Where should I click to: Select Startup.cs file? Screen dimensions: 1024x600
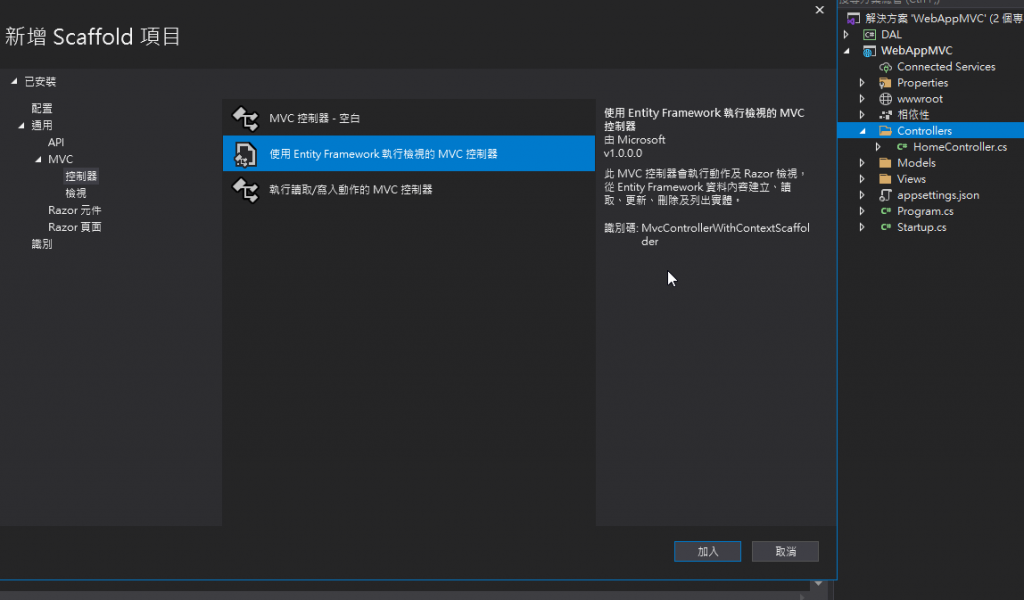921,227
